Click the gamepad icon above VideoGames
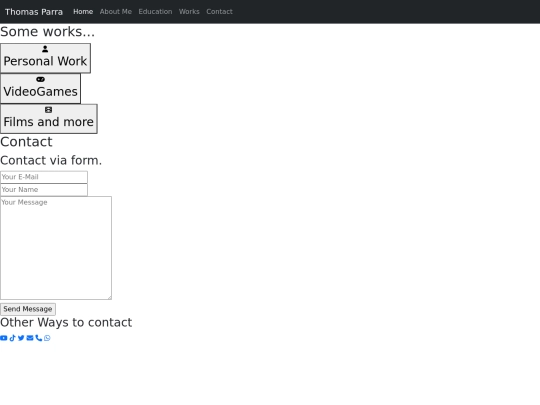The image size is (540, 405). coord(40,79)
